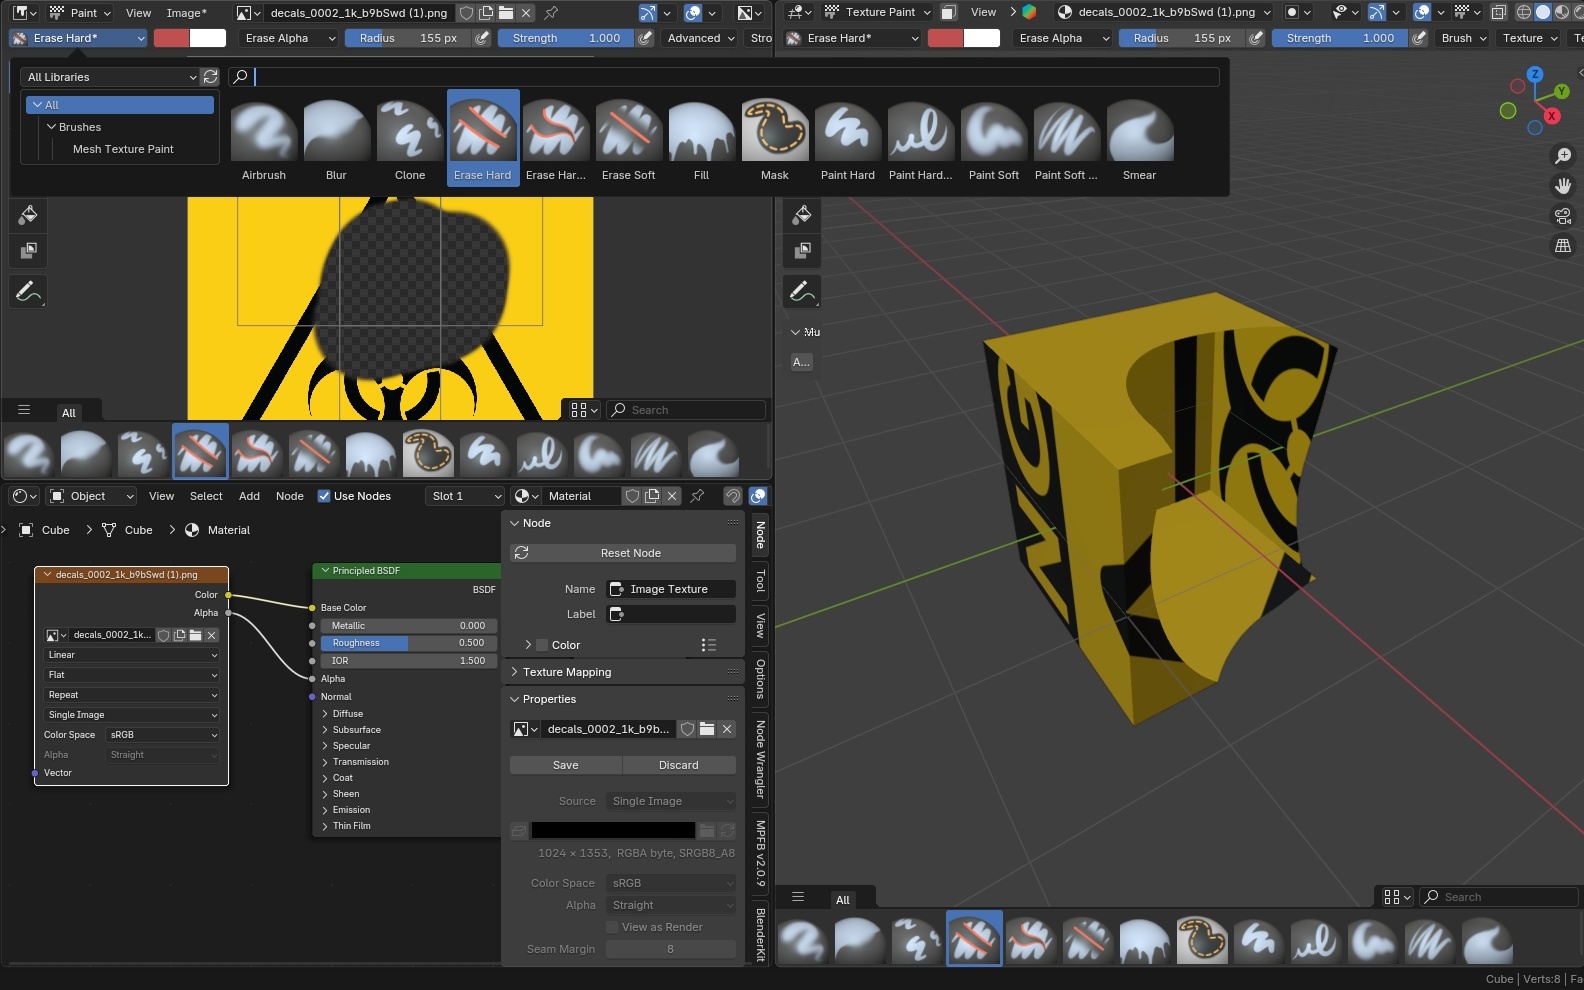Open the Slot 1 dropdown
1584x990 pixels.
465,496
